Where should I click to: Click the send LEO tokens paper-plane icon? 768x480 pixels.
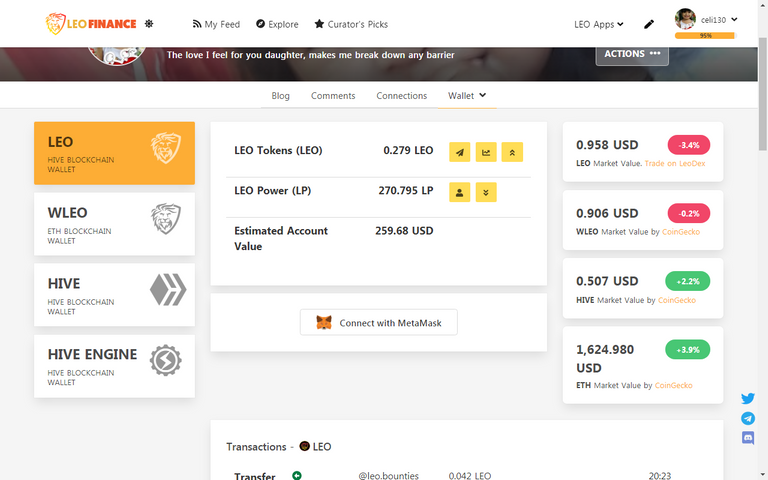[459, 152]
